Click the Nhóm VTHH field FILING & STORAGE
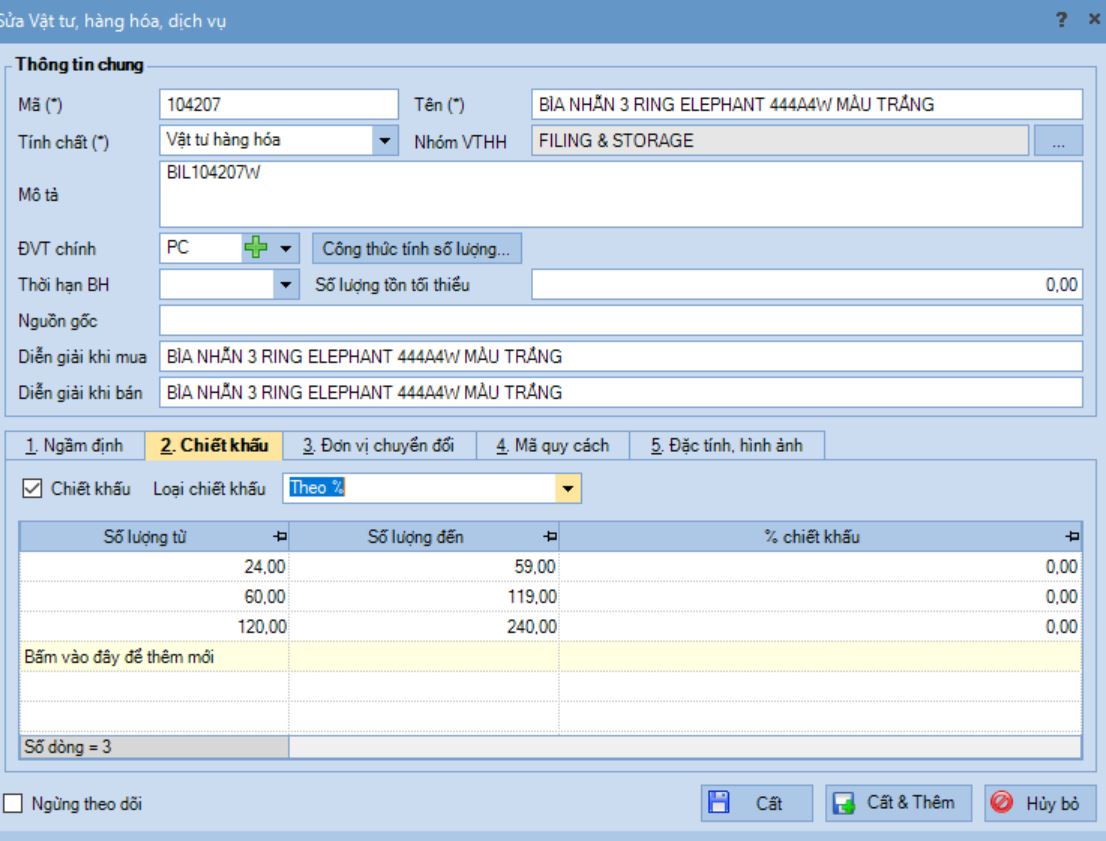Screen dimensions: 1106x841 click(779, 140)
